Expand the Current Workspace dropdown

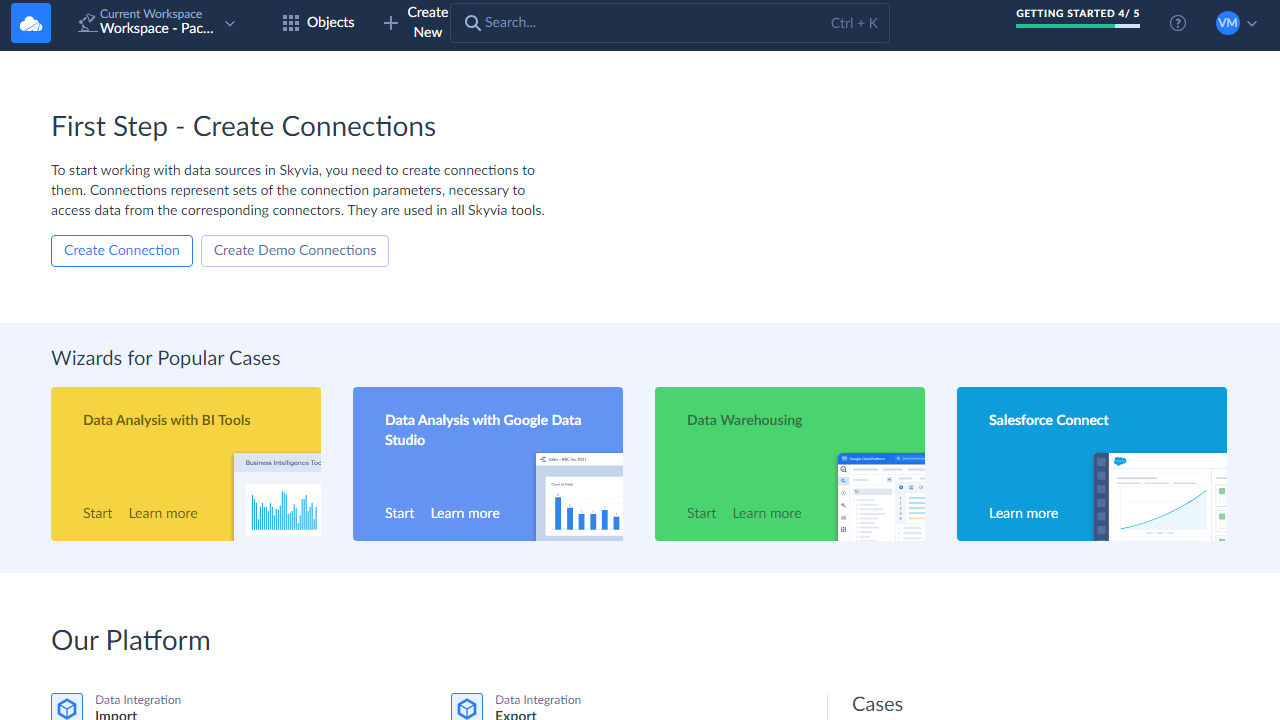(x=230, y=23)
